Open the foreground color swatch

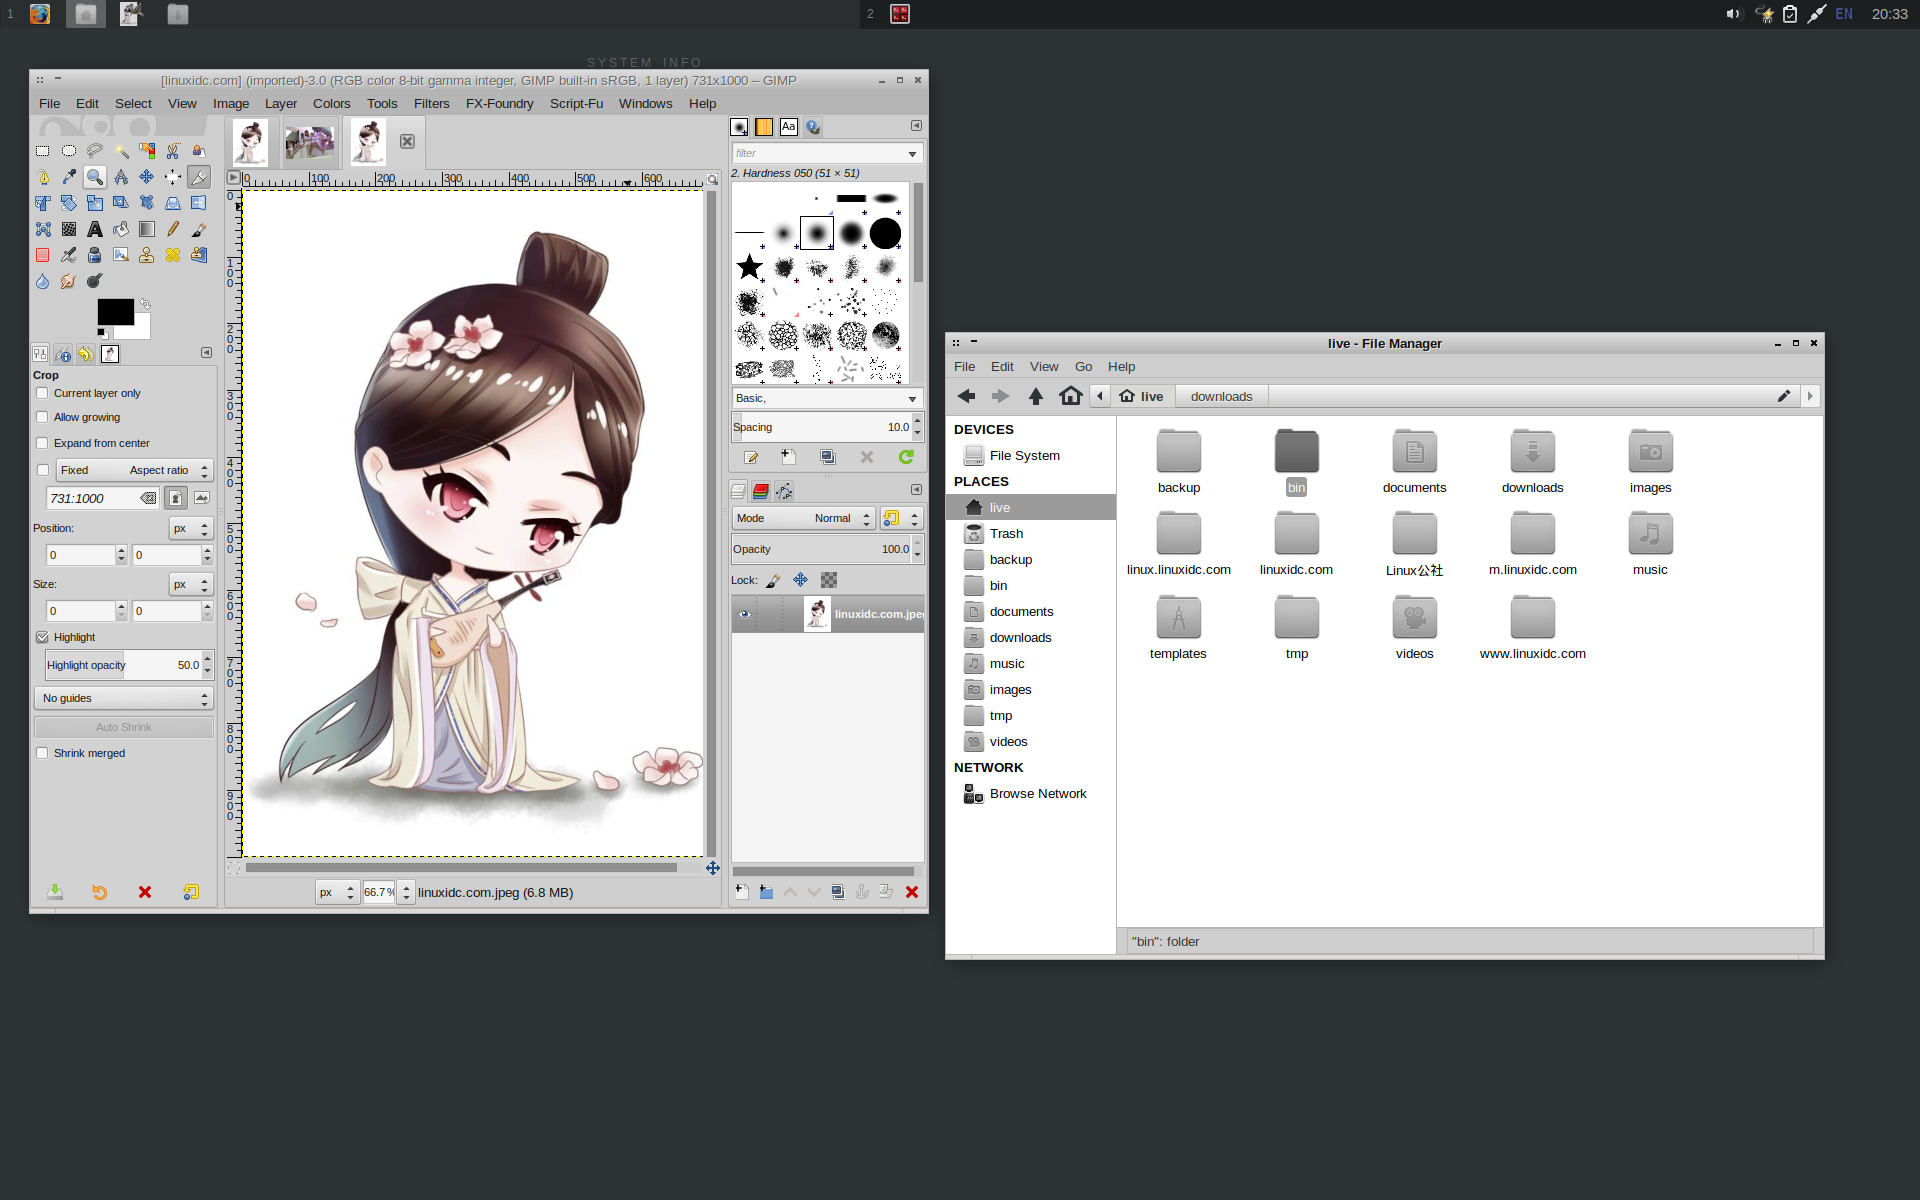click(113, 311)
